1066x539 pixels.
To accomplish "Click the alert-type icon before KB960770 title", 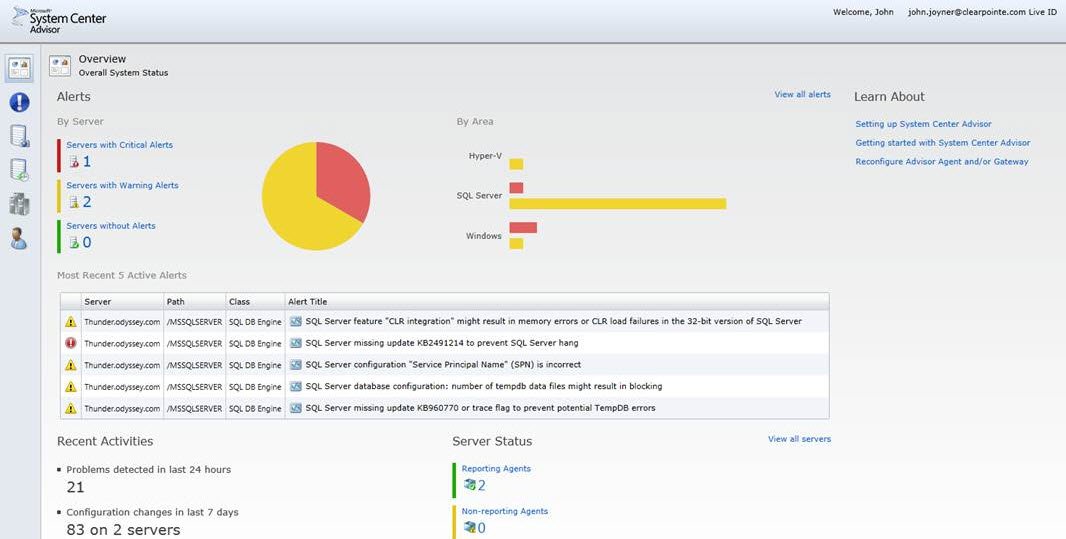I will click(x=296, y=408).
